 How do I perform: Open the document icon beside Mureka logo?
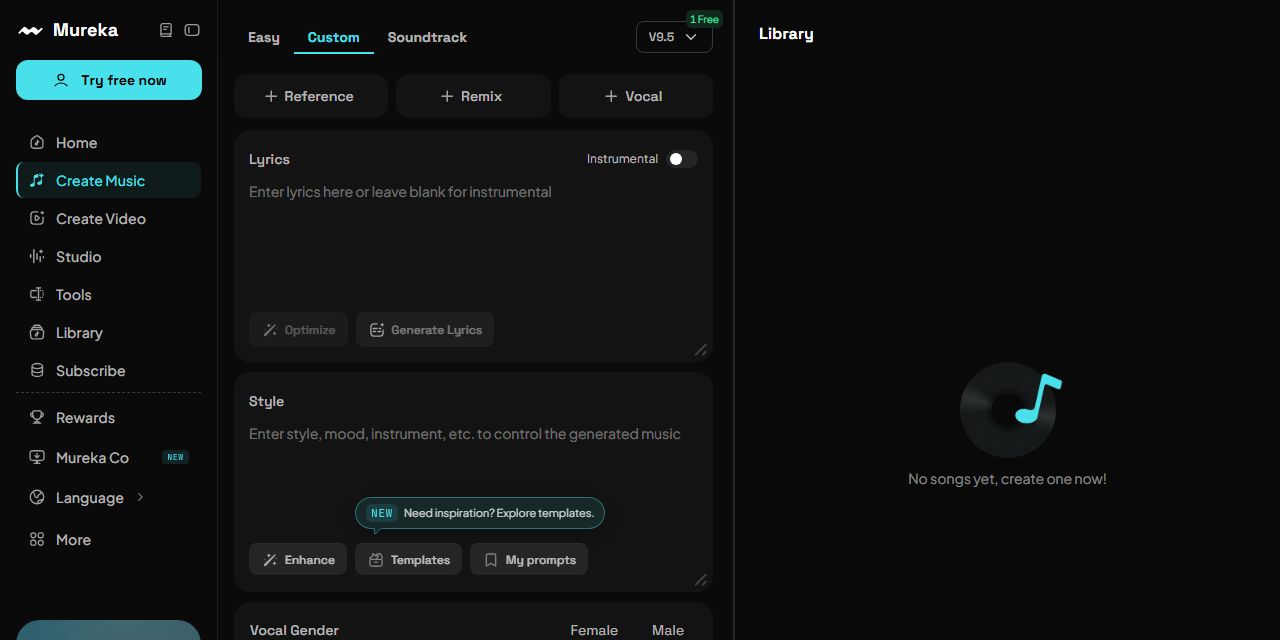click(x=166, y=30)
